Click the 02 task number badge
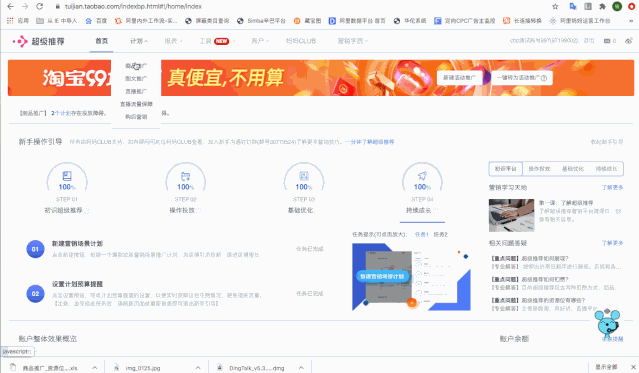The width and height of the screenshot is (639, 373). (x=35, y=294)
